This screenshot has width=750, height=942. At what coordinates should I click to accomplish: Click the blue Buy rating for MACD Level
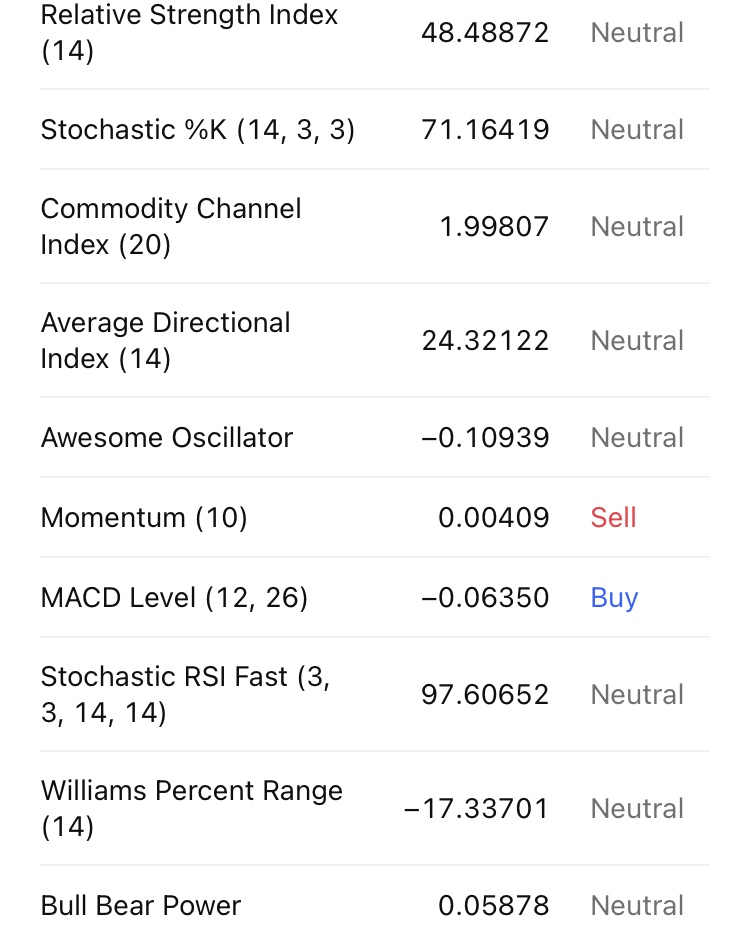pyautogui.click(x=614, y=597)
